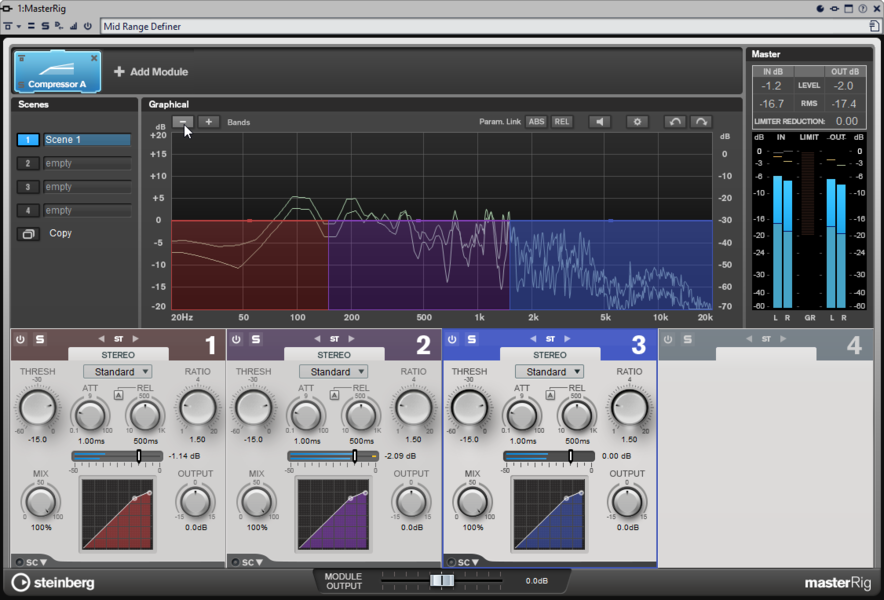Toggle band 3 power button
This screenshot has height=600, width=884.
click(452, 339)
